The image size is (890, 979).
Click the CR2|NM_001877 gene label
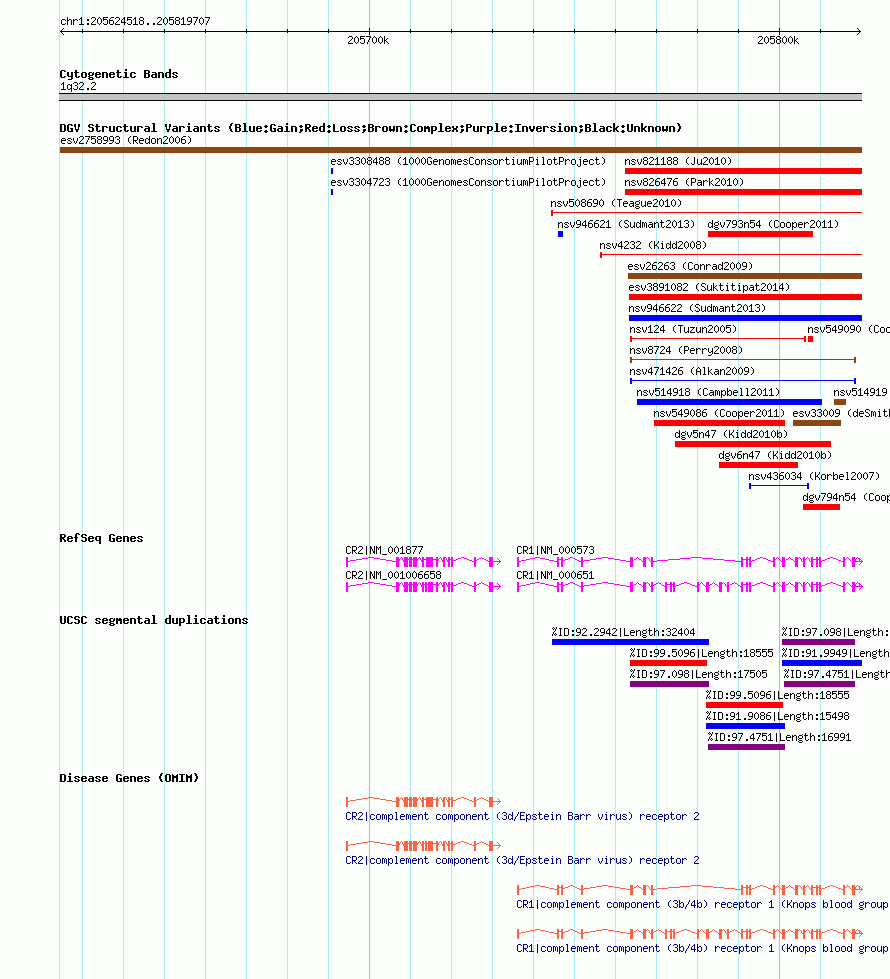click(x=384, y=550)
